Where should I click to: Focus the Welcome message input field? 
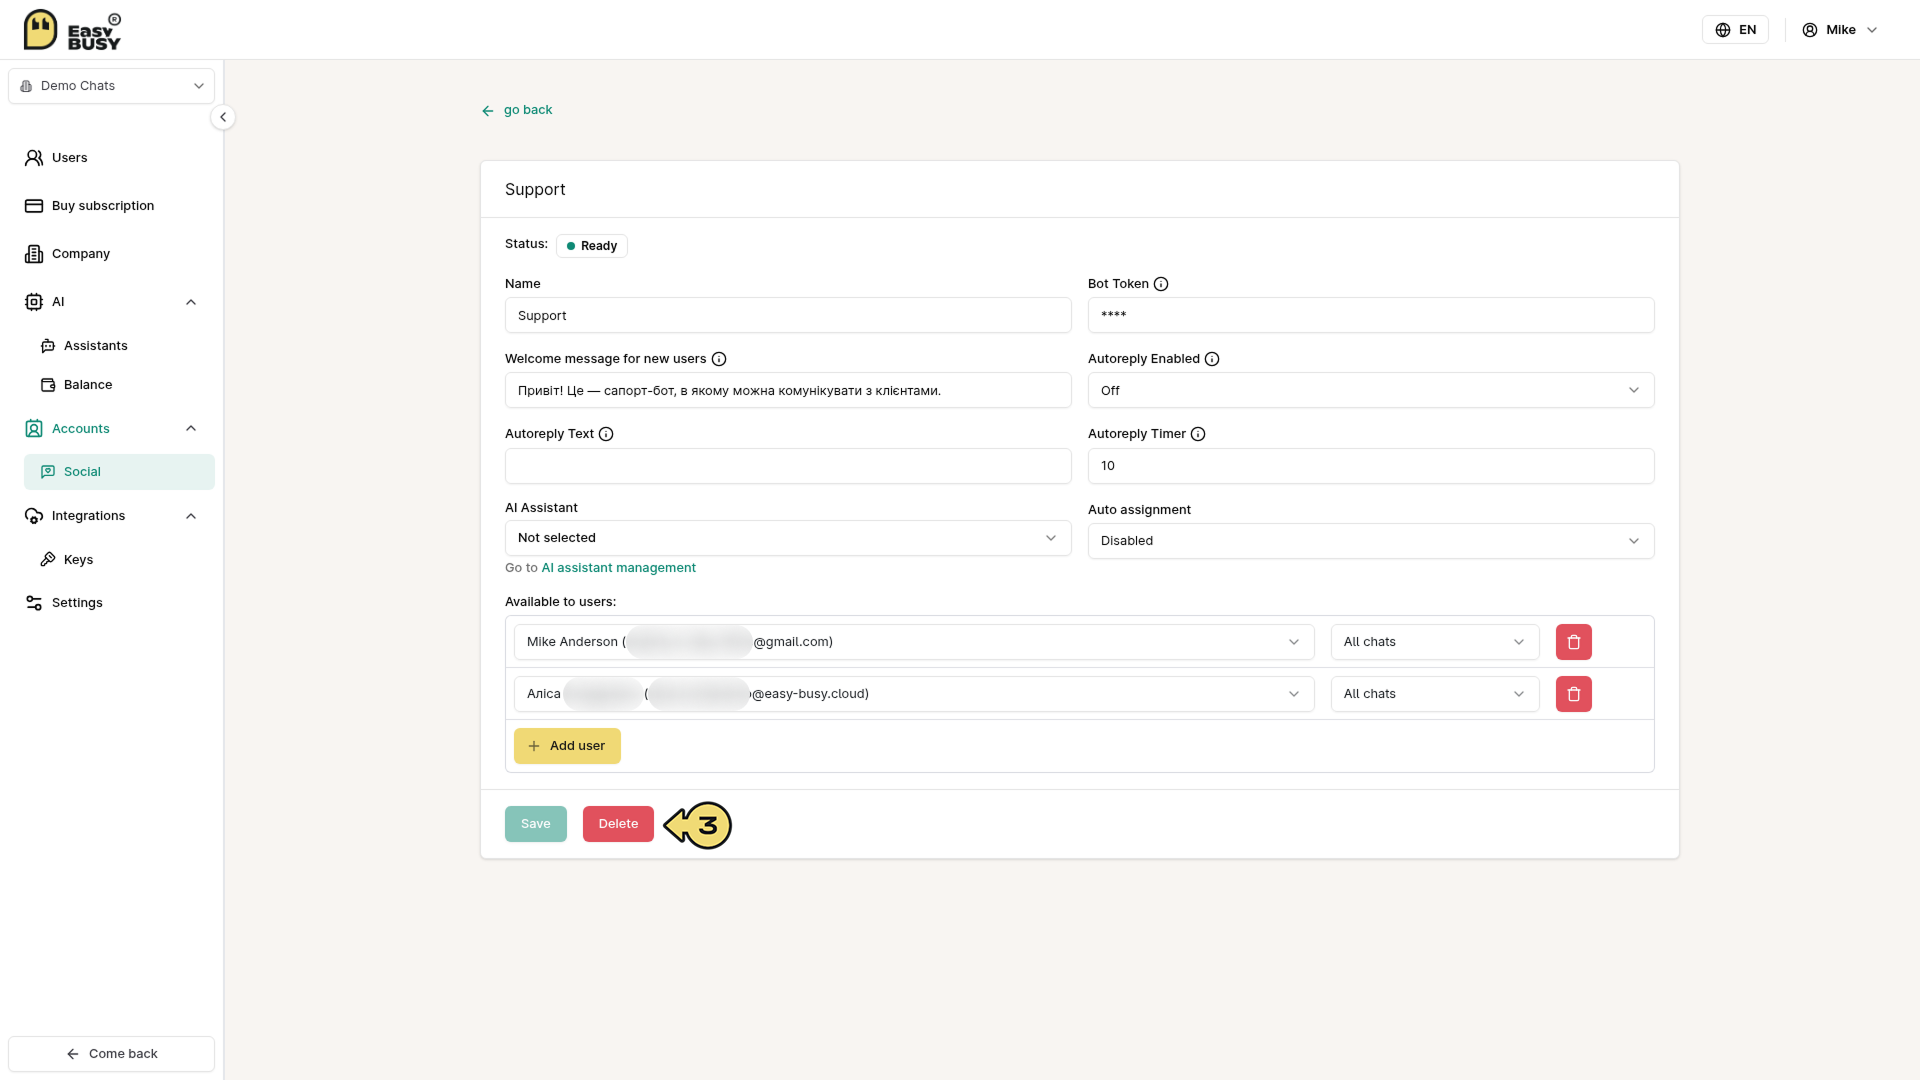coord(788,390)
